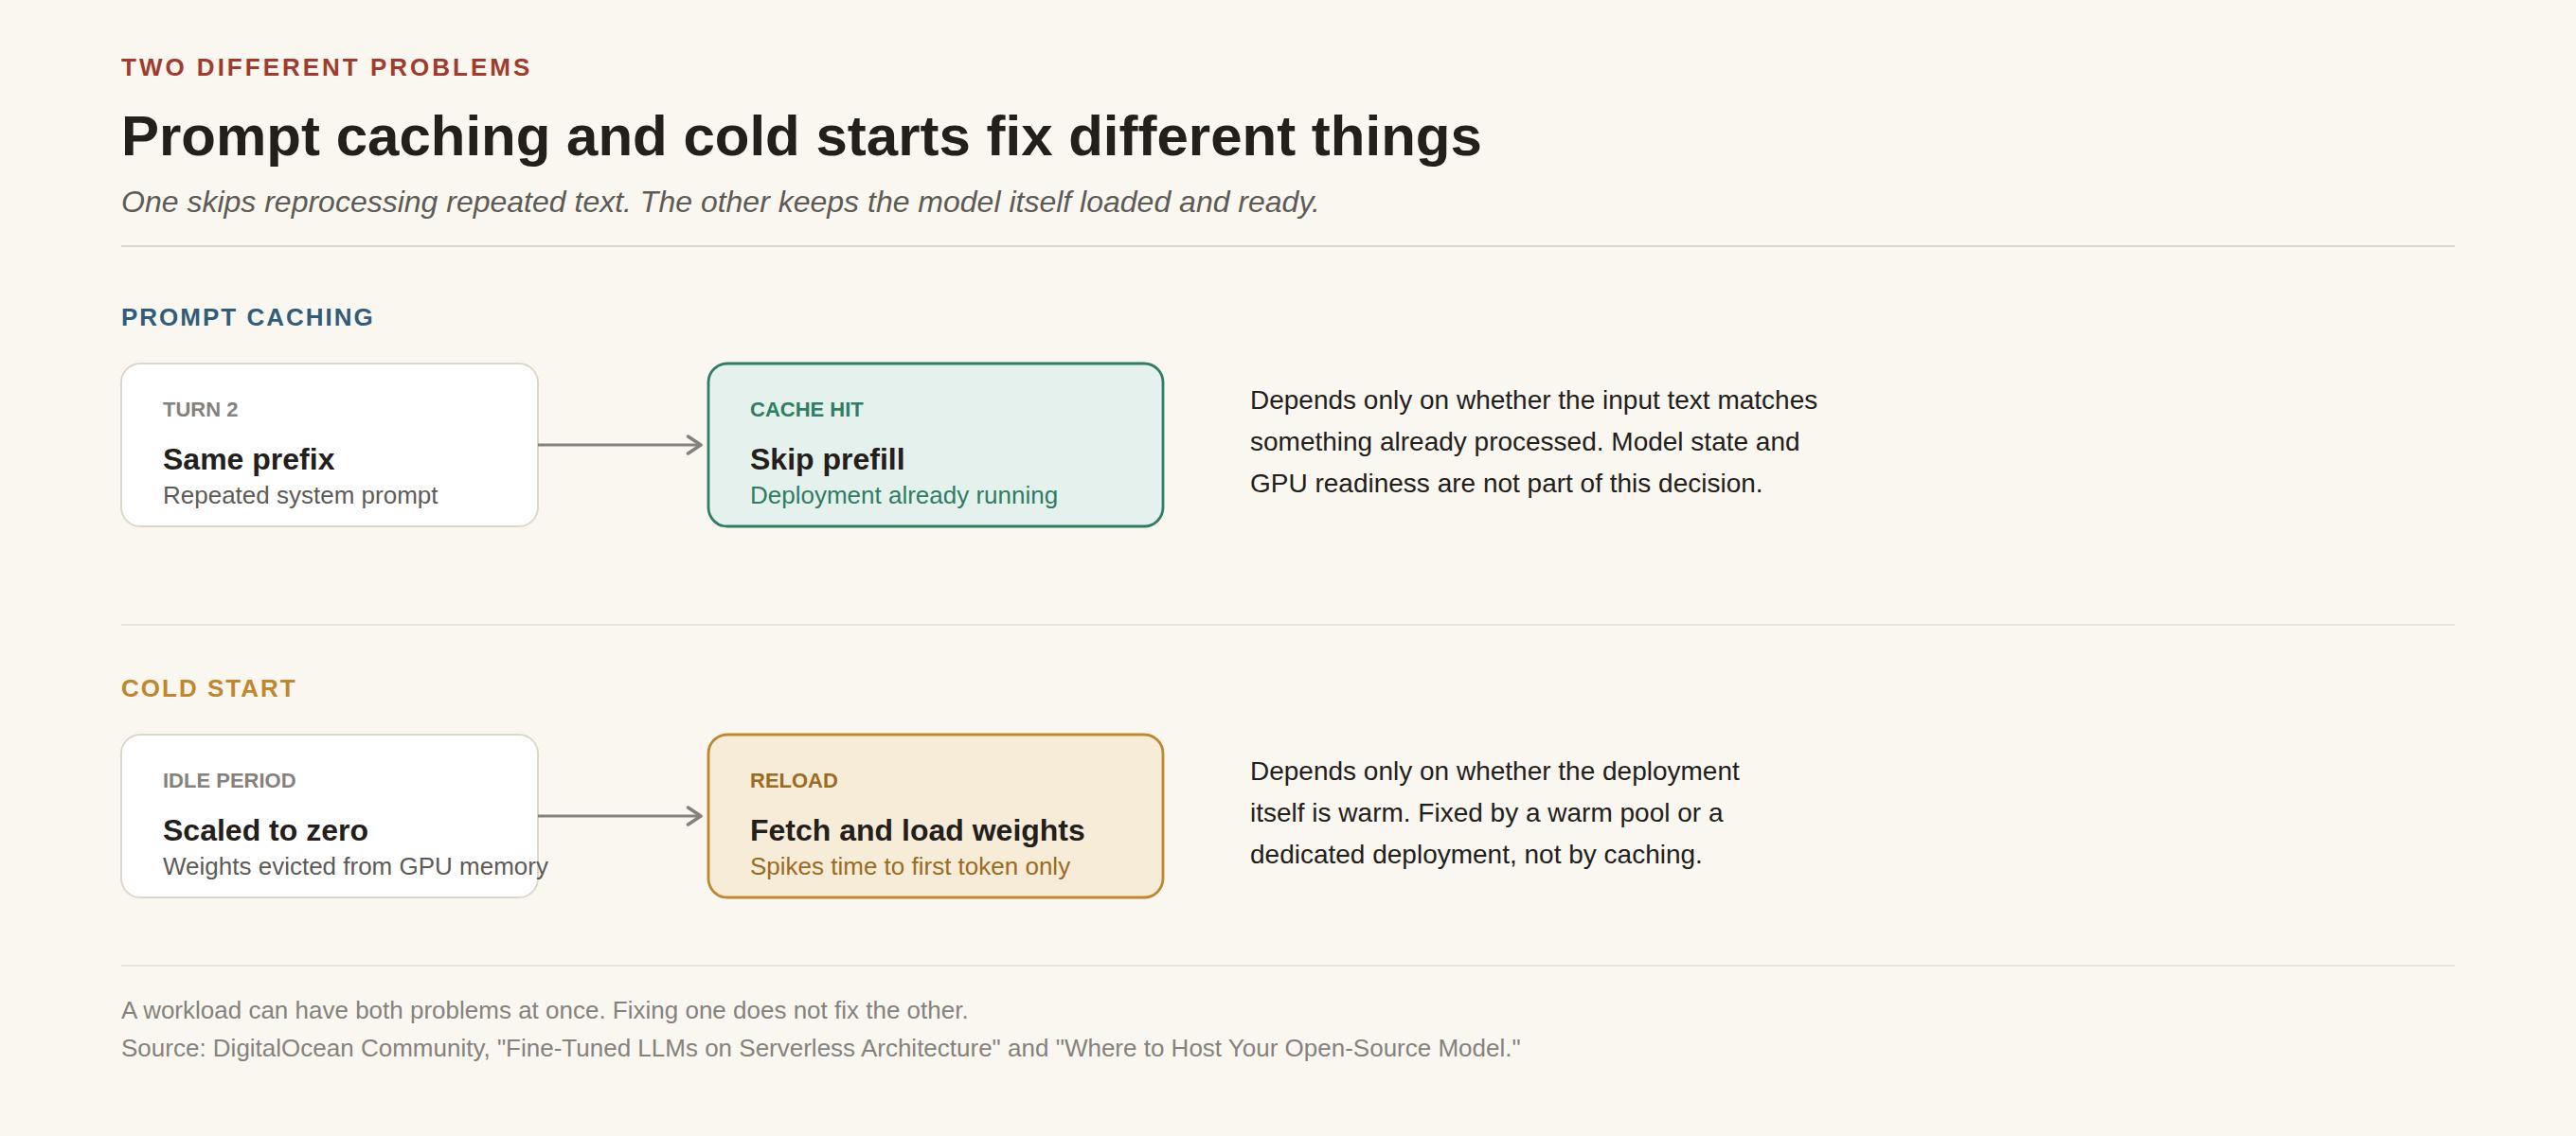Screen dimensions: 2576x1136
Task: Click the CACHE HIT green label
Action: pos(806,409)
